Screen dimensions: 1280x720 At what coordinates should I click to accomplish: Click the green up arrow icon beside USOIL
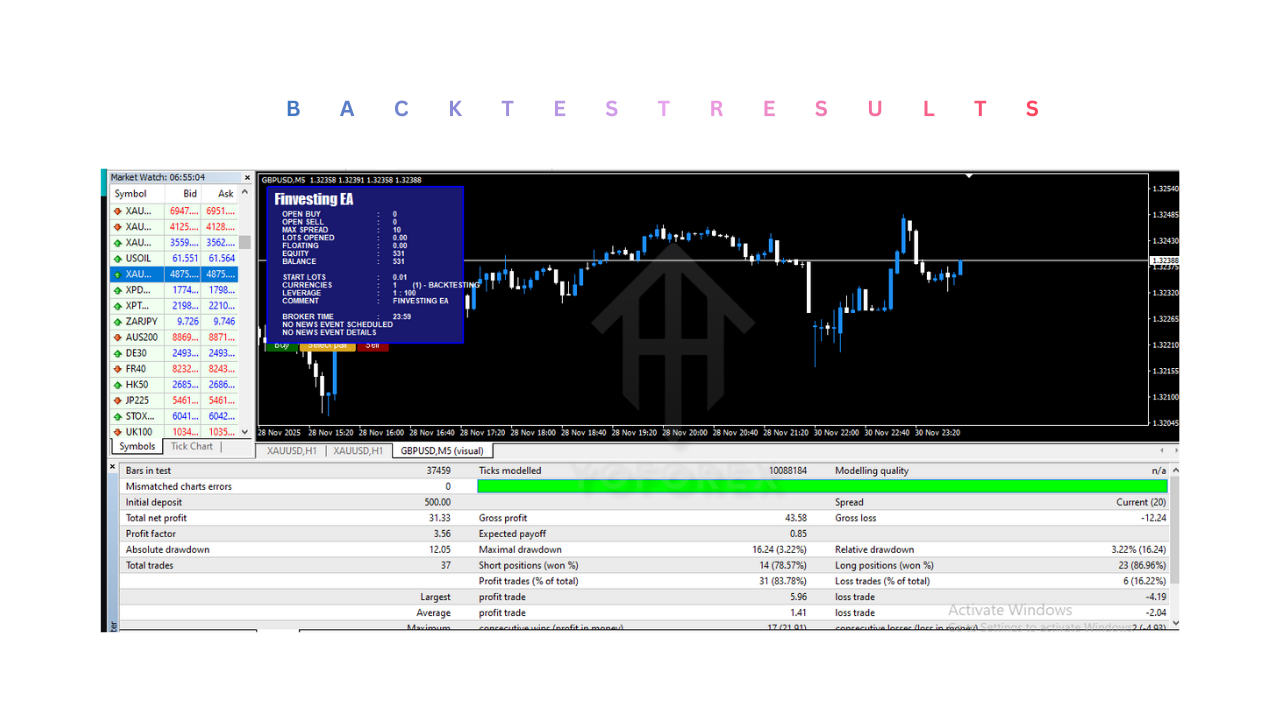coord(118,258)
